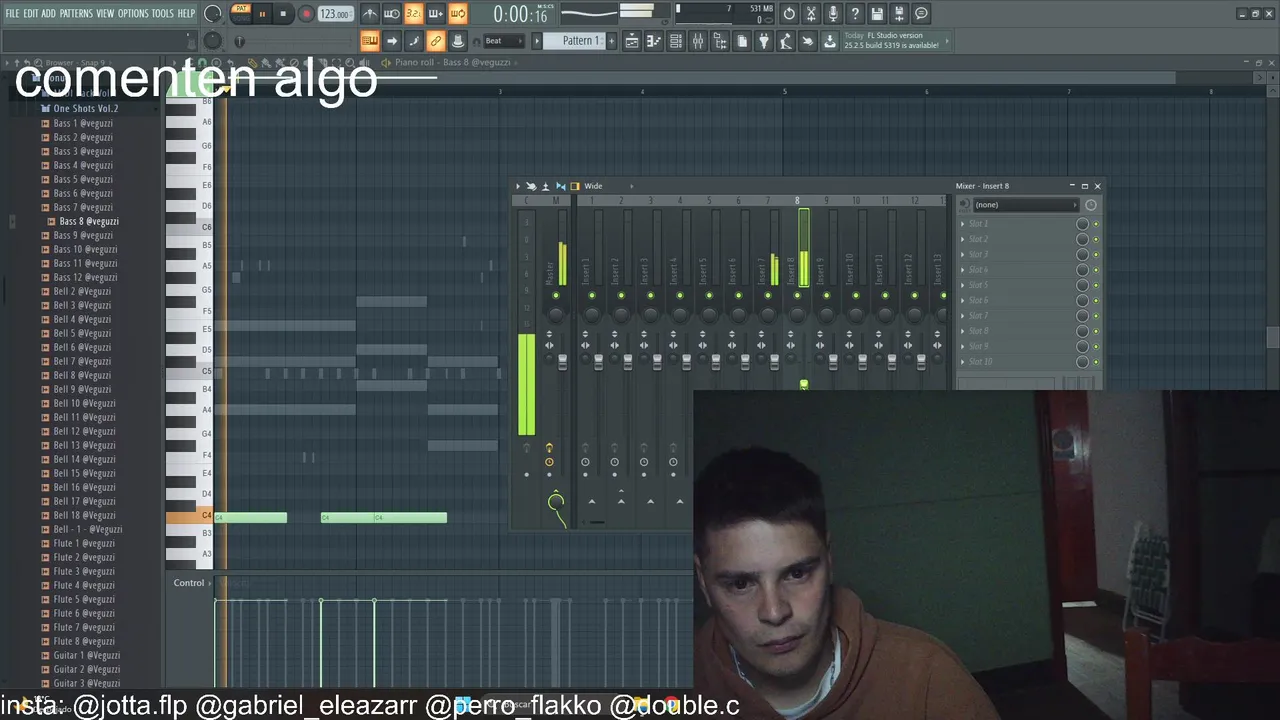Save project with the floppy disk icon
The image size is (1280, 720).
[x=877, y=14]
